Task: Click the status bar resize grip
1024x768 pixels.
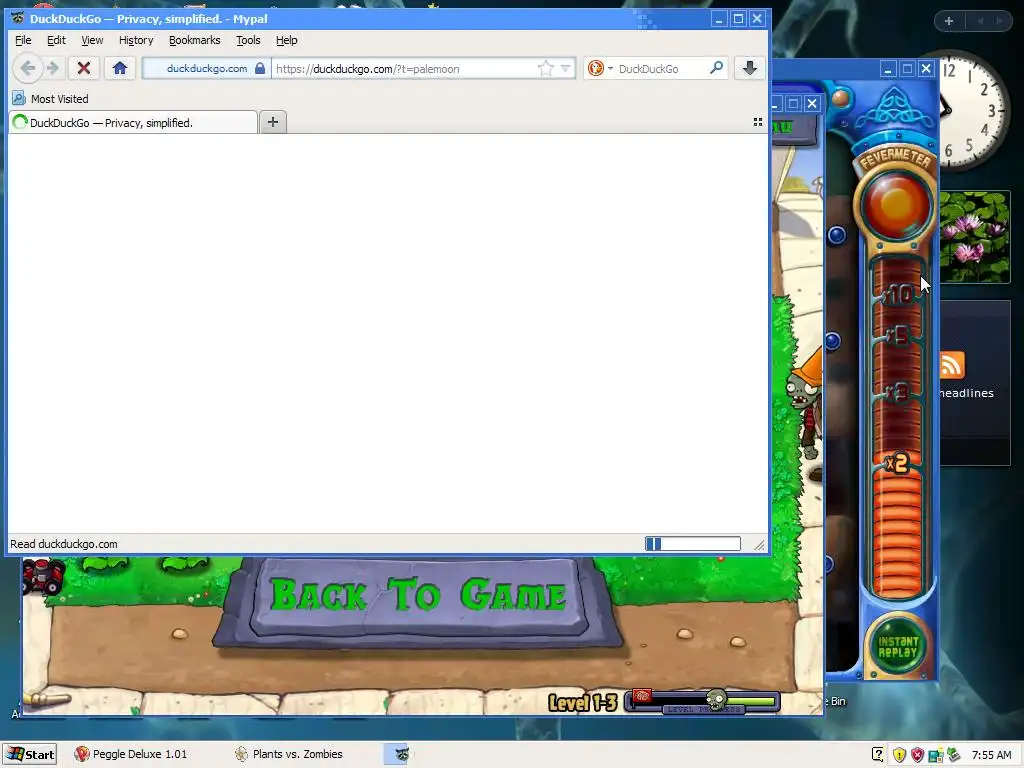Action: (x=759, y=545)
